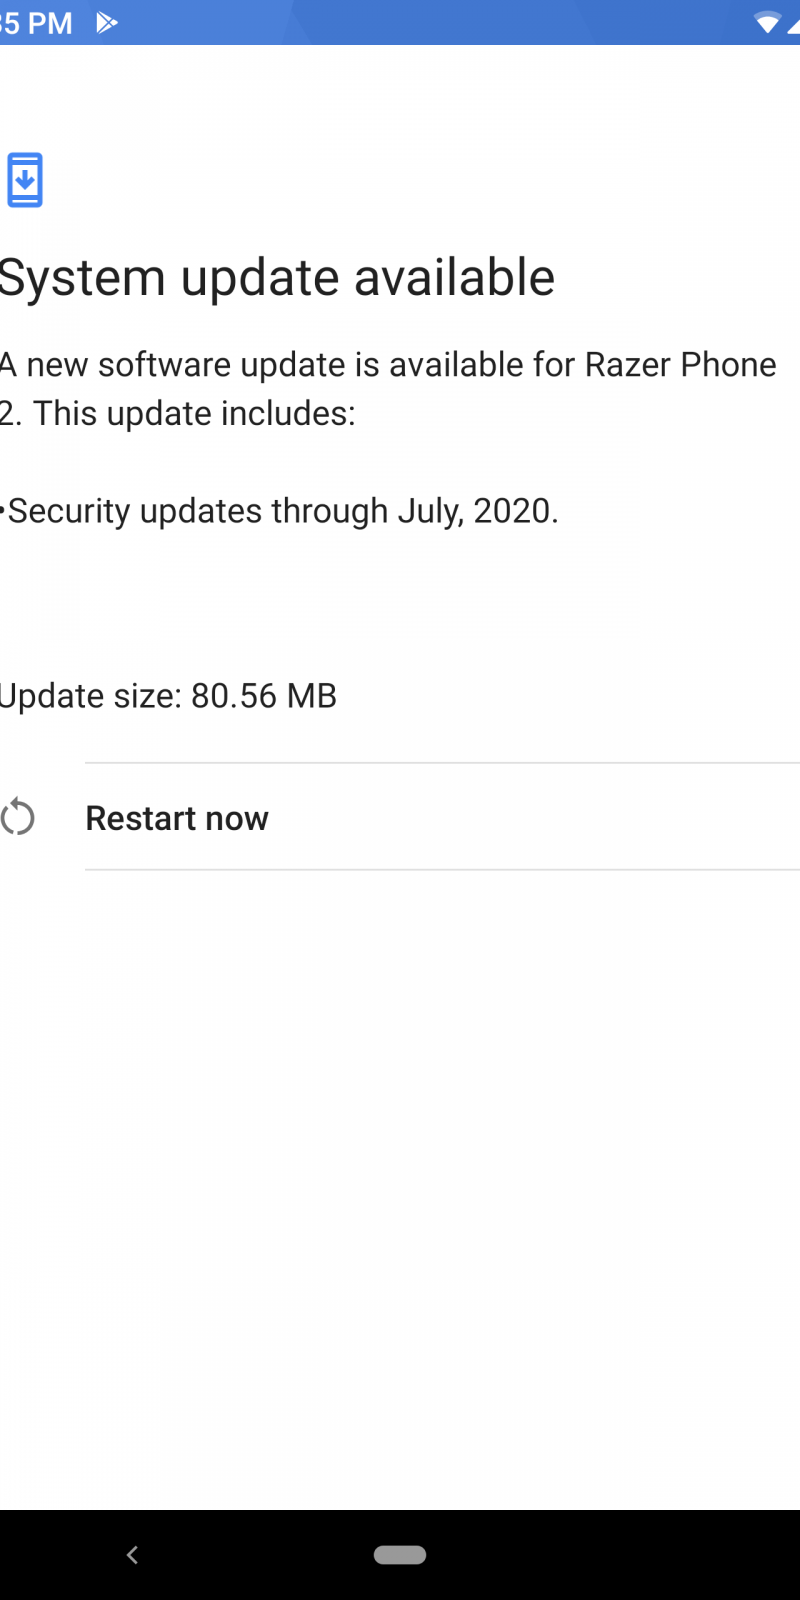Tap the "Restart now" label
This screenshot has width=800, height=1600.
[x=177, y=818]
